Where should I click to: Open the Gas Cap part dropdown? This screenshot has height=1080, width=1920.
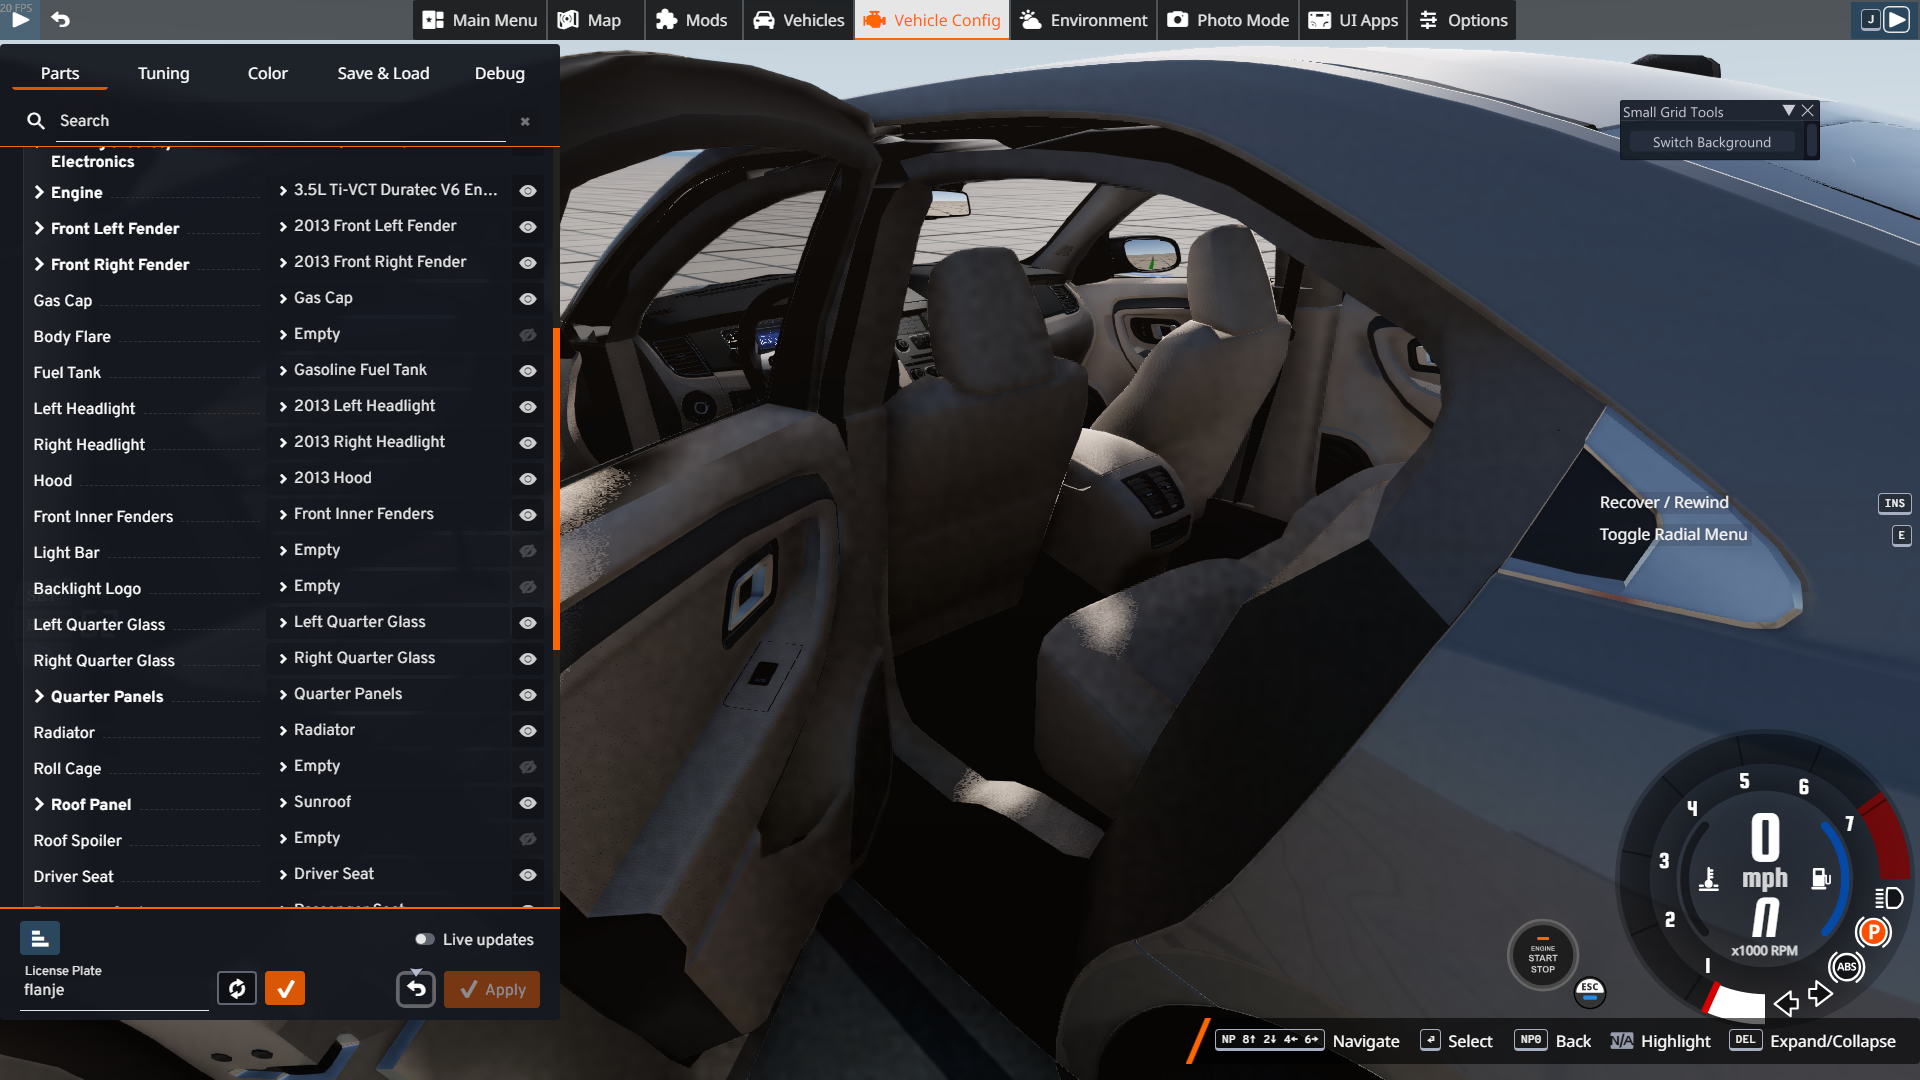(390, 298)
